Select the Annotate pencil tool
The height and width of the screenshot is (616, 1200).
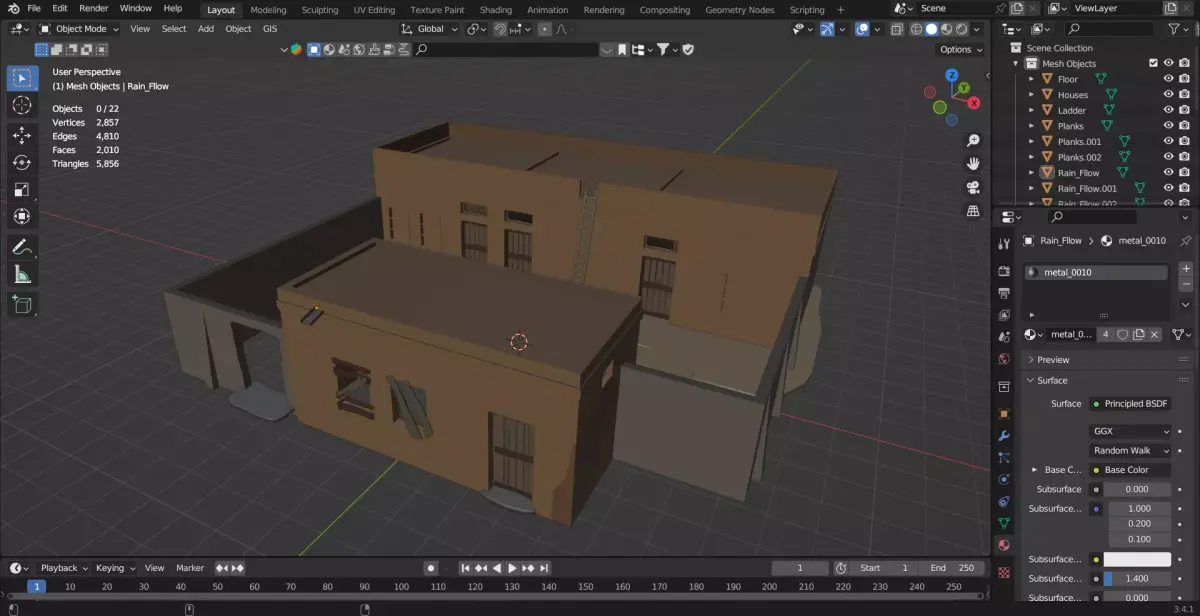click(22, 246)
